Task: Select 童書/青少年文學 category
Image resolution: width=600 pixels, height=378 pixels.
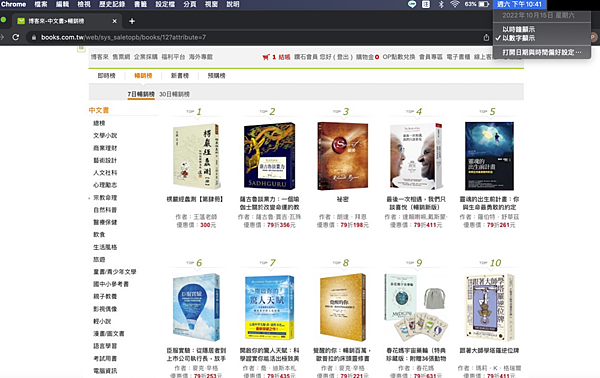Action: [x=115, y=272]
